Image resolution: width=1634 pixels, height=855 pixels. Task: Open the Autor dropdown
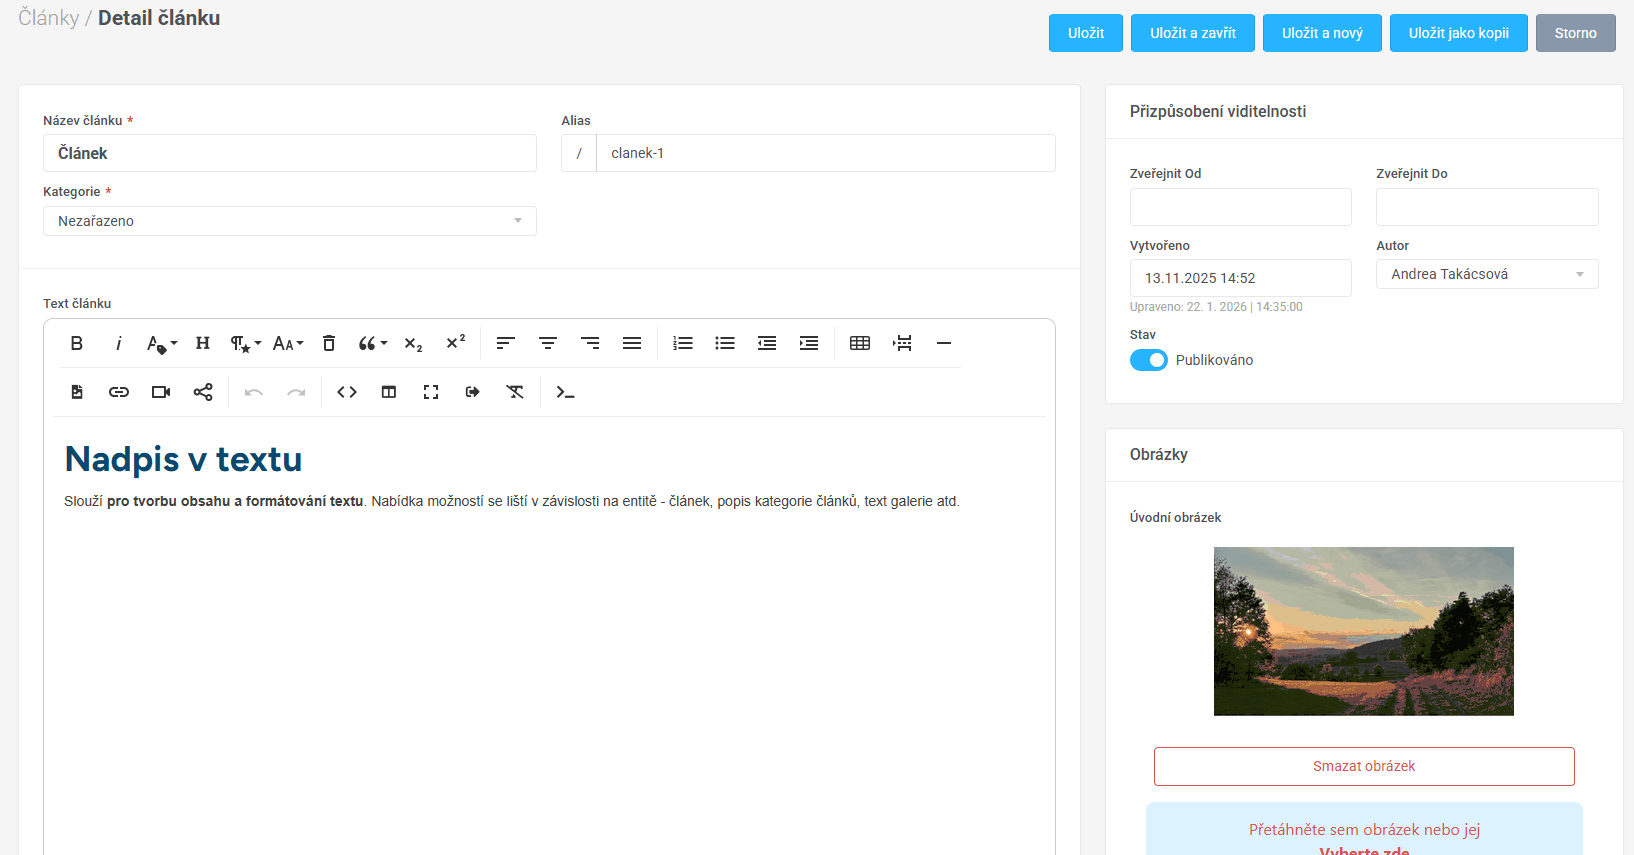tap(1486, 274)
